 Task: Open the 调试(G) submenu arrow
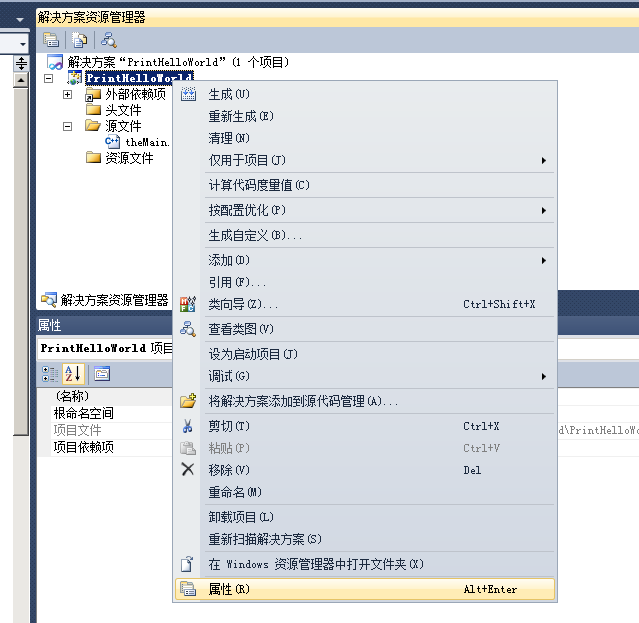click(544, 376)
